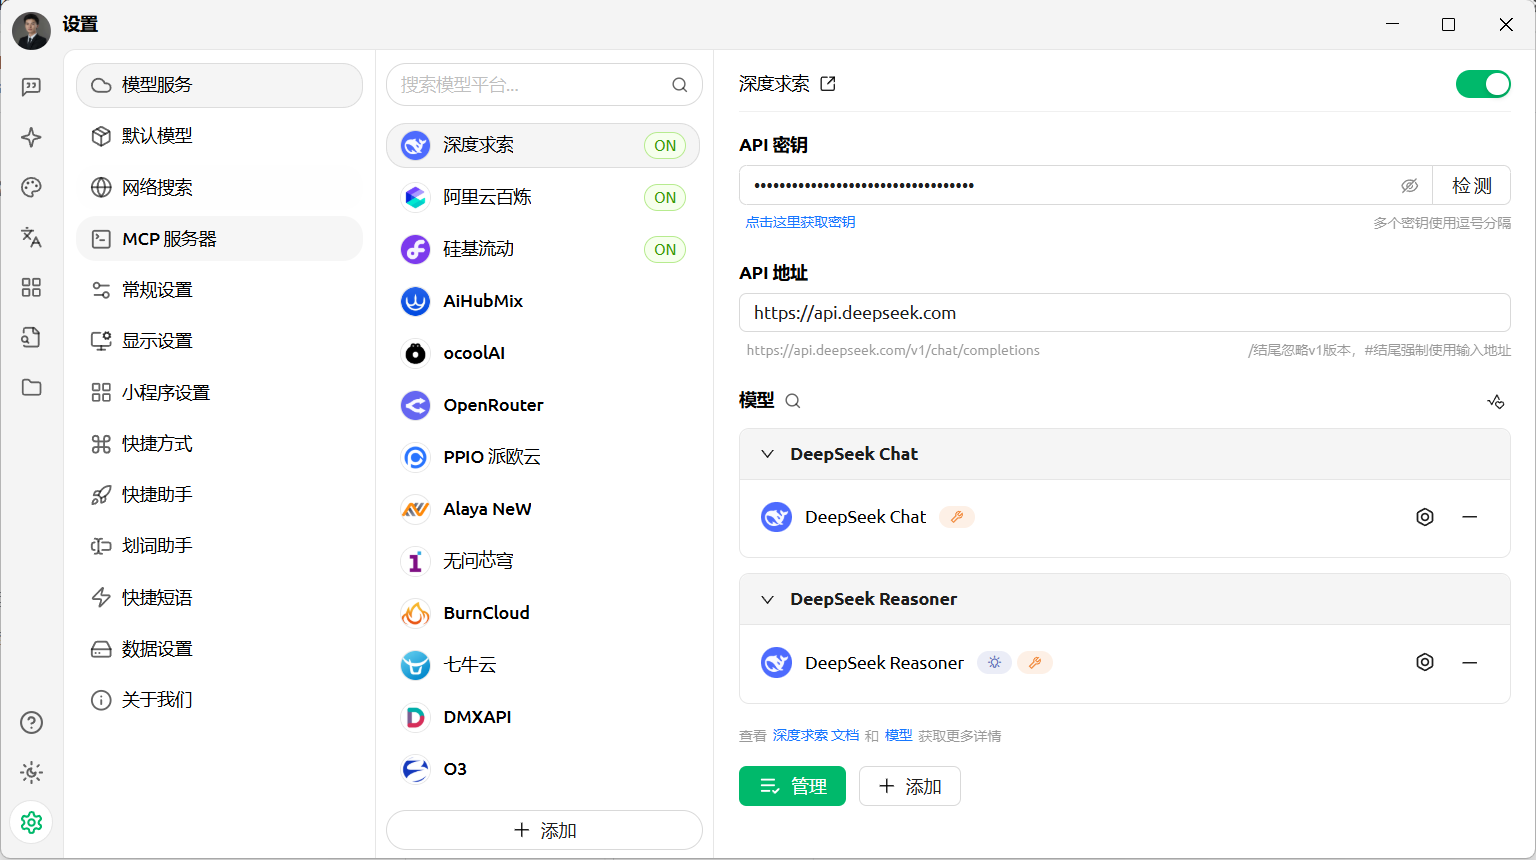1536x860 pixels.
Task: Collapse the DeepSeek Reasoner model group
Action: [767, 599]
